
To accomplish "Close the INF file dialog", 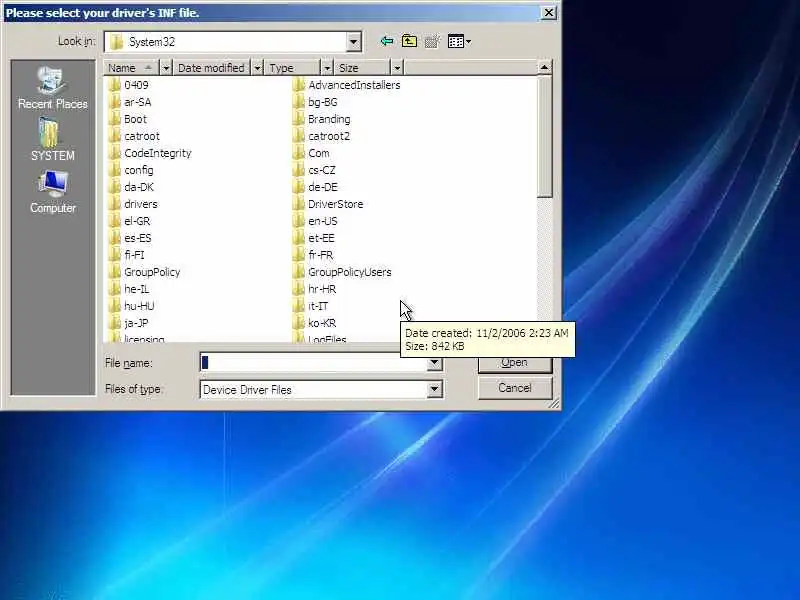I will (548, 13).
